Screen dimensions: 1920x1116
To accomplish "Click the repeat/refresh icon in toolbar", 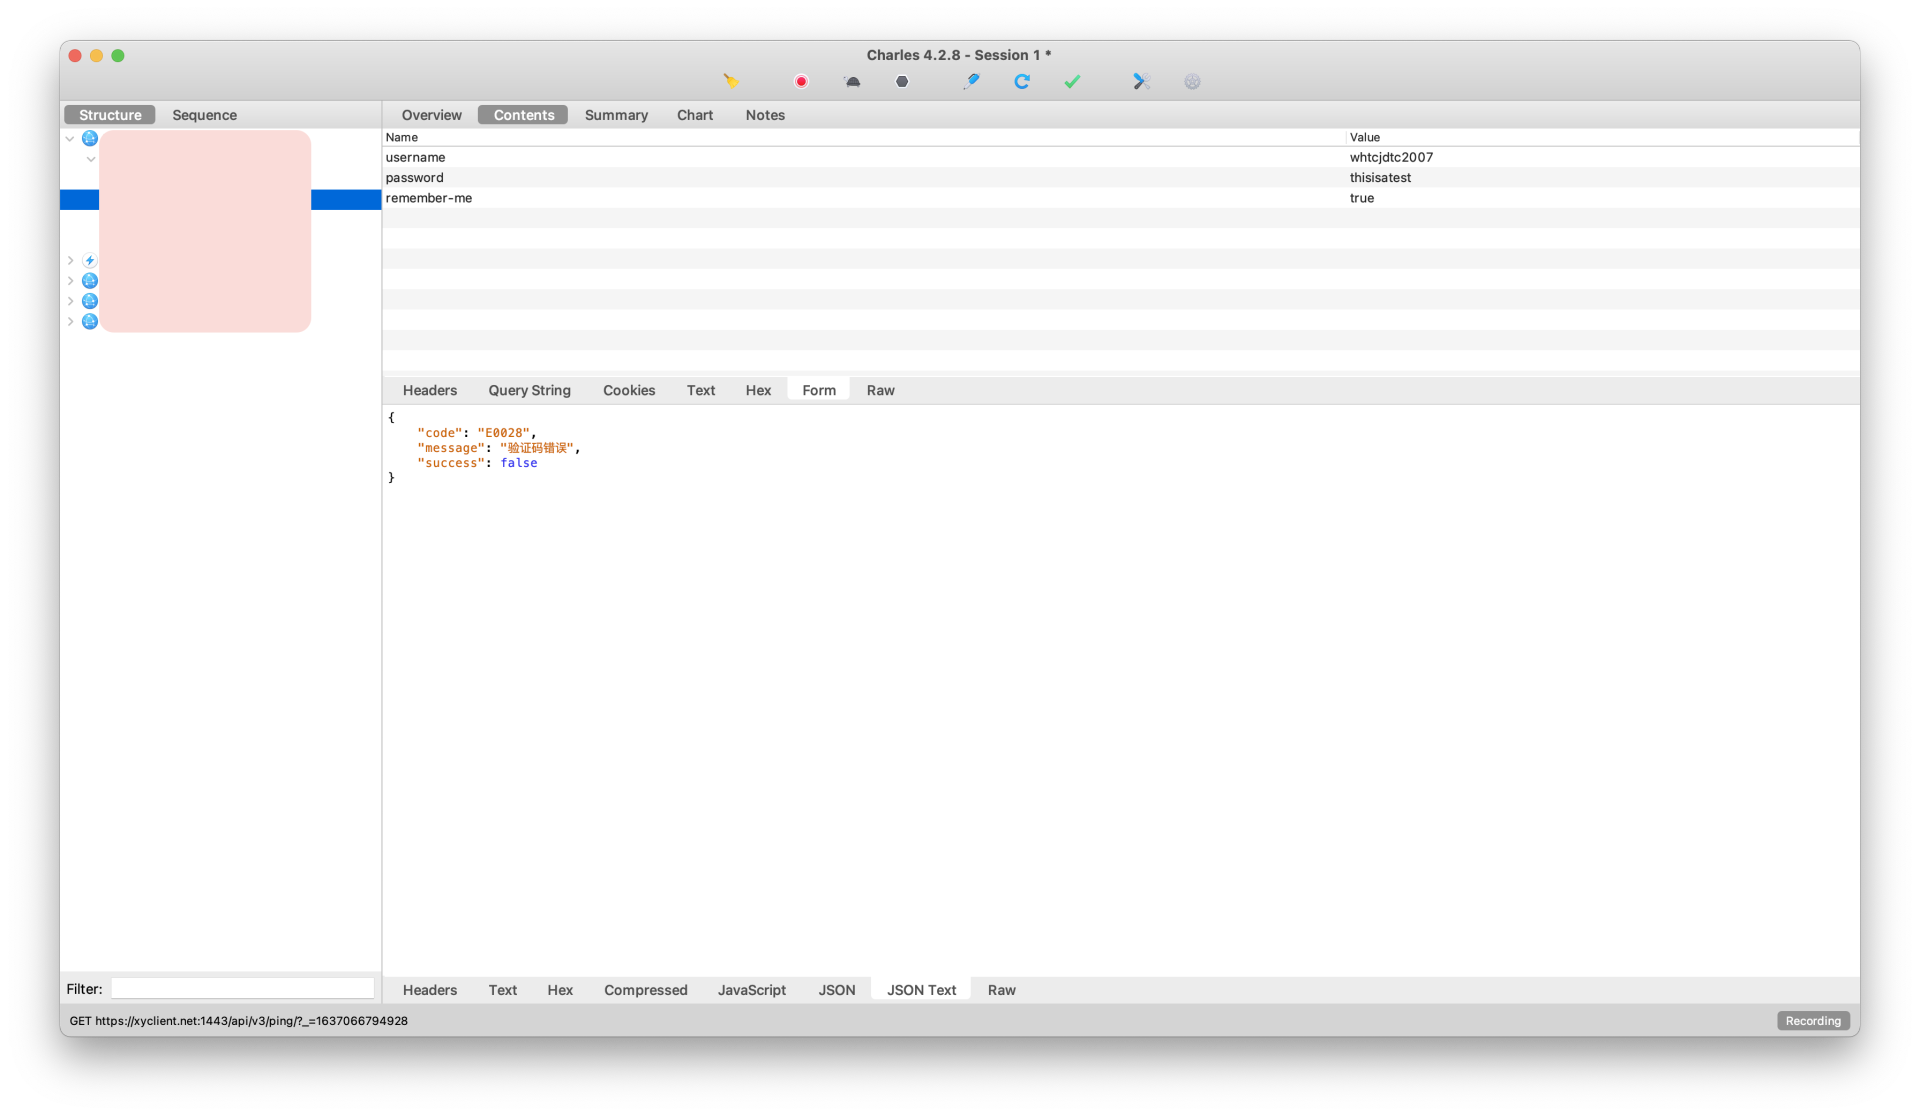I will [1022, 82].
